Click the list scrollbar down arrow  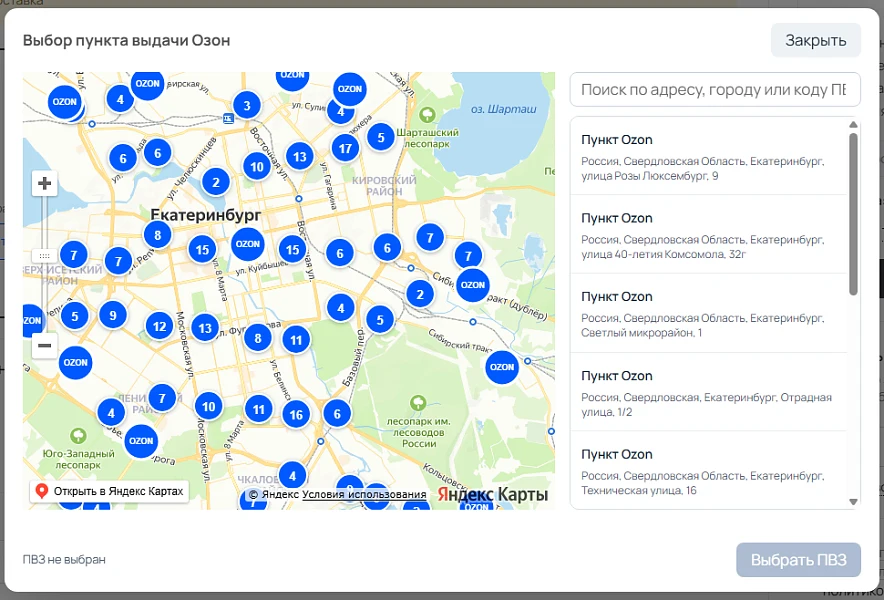(853, 502)
